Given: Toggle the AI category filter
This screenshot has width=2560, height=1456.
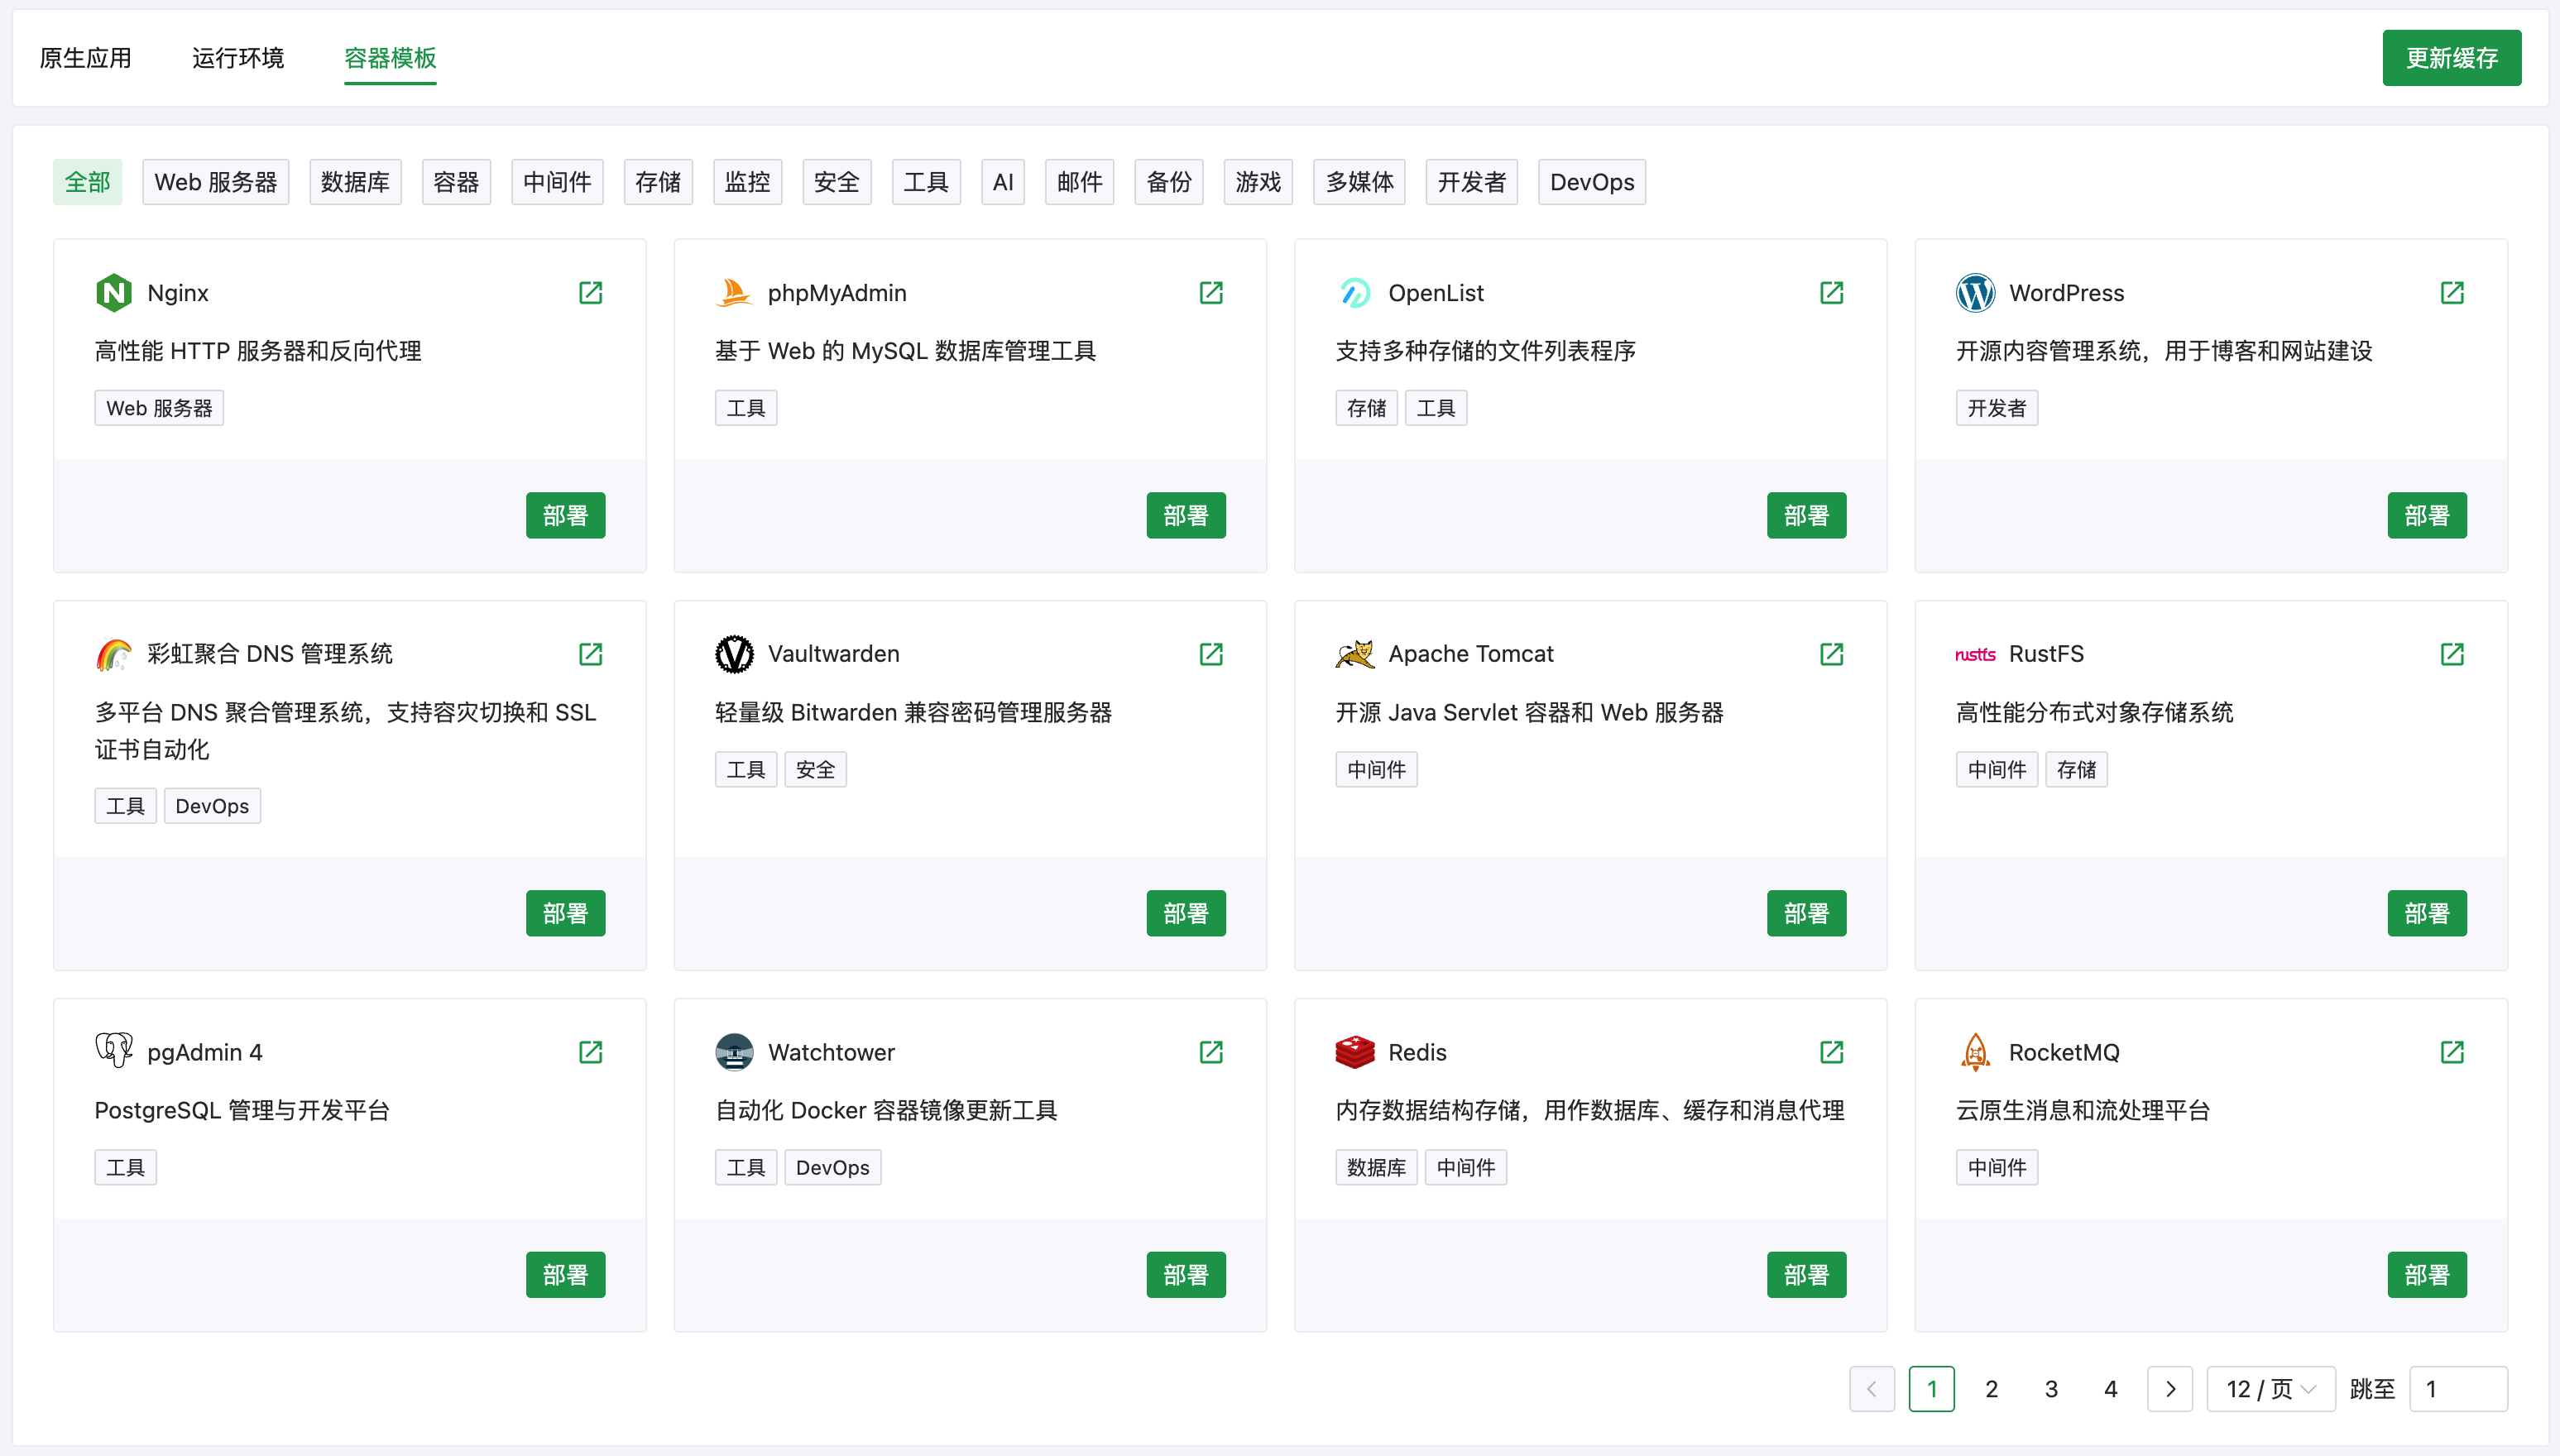Looking at the screenshot, I should click(x=1003, y=181).
